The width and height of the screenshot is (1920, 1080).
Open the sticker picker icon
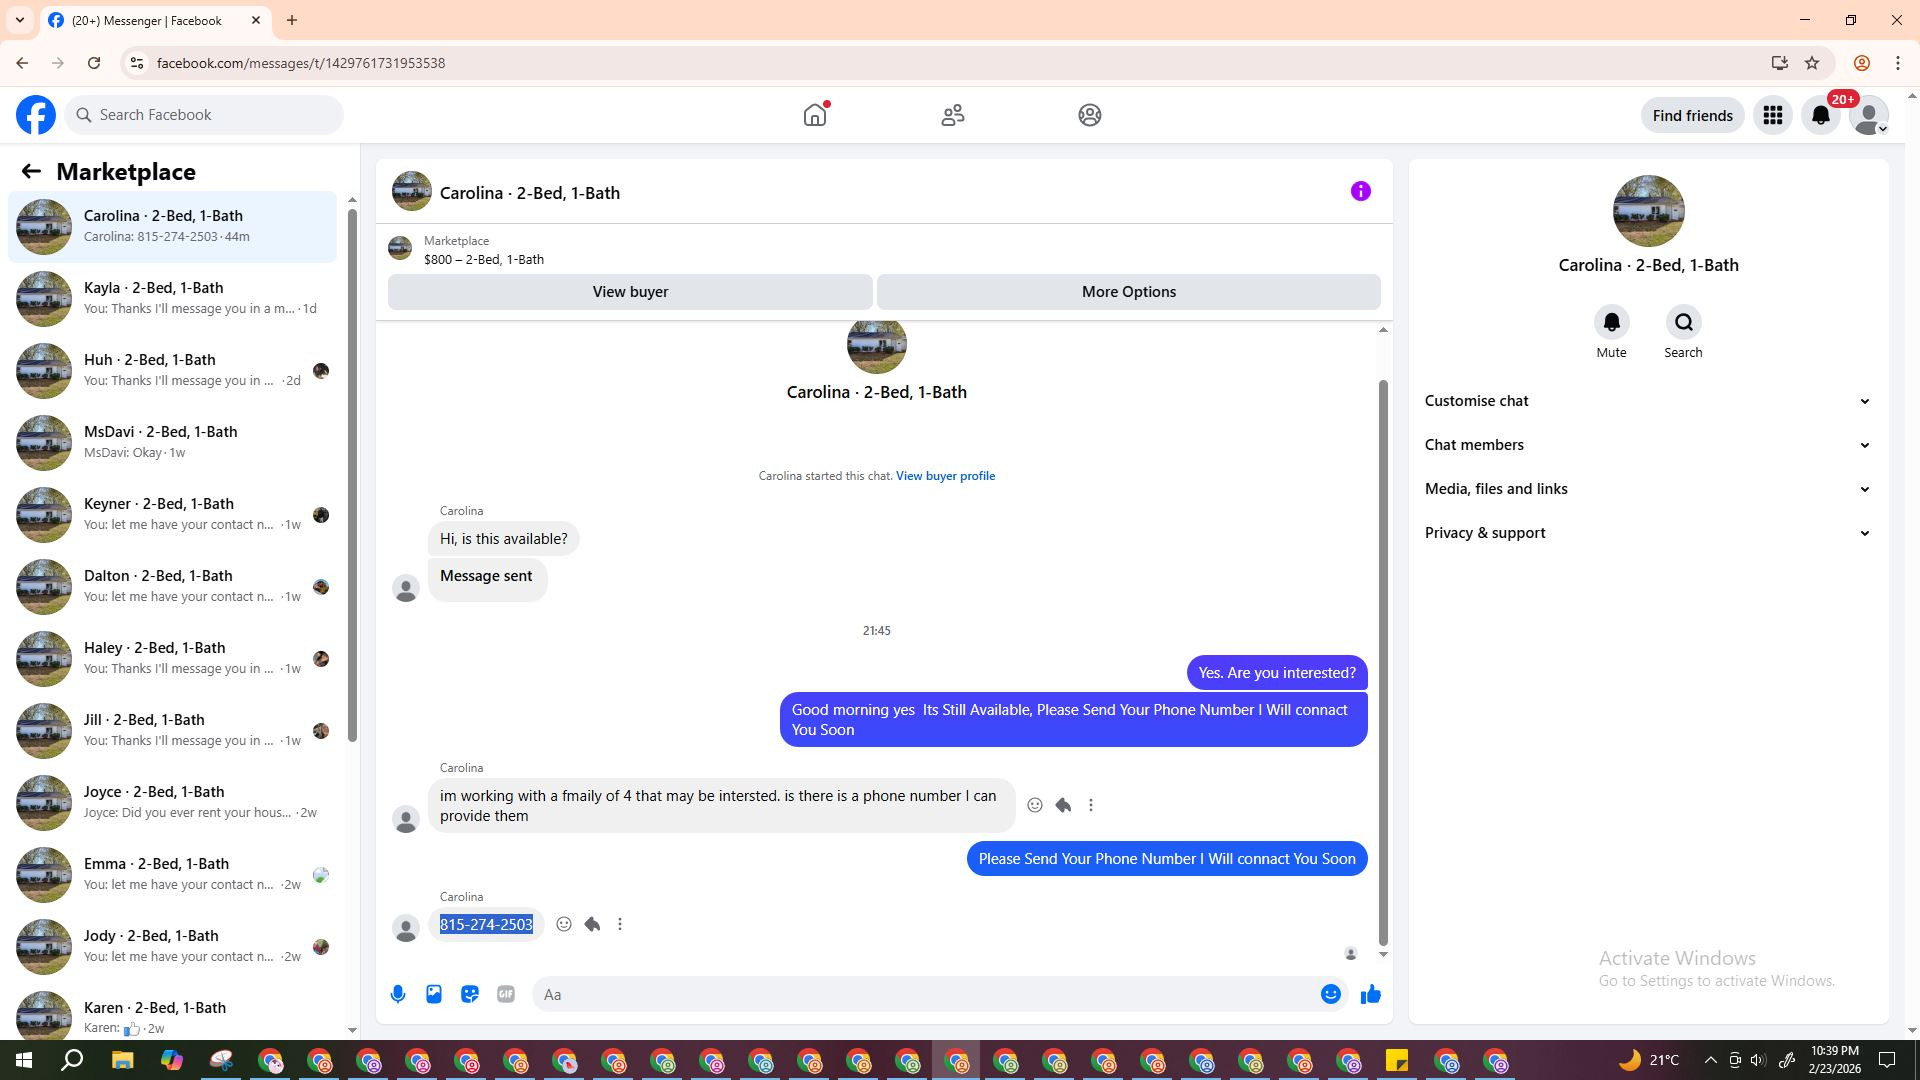tap(470, 994)
